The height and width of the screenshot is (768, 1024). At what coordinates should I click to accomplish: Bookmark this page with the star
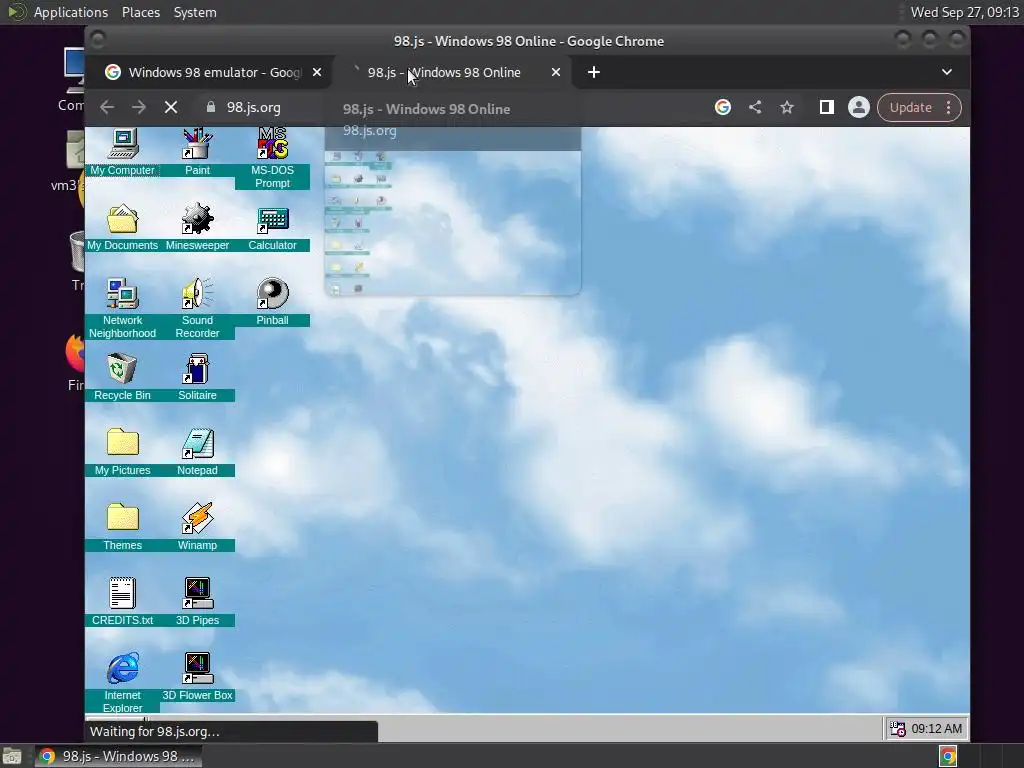coord(787,107)
